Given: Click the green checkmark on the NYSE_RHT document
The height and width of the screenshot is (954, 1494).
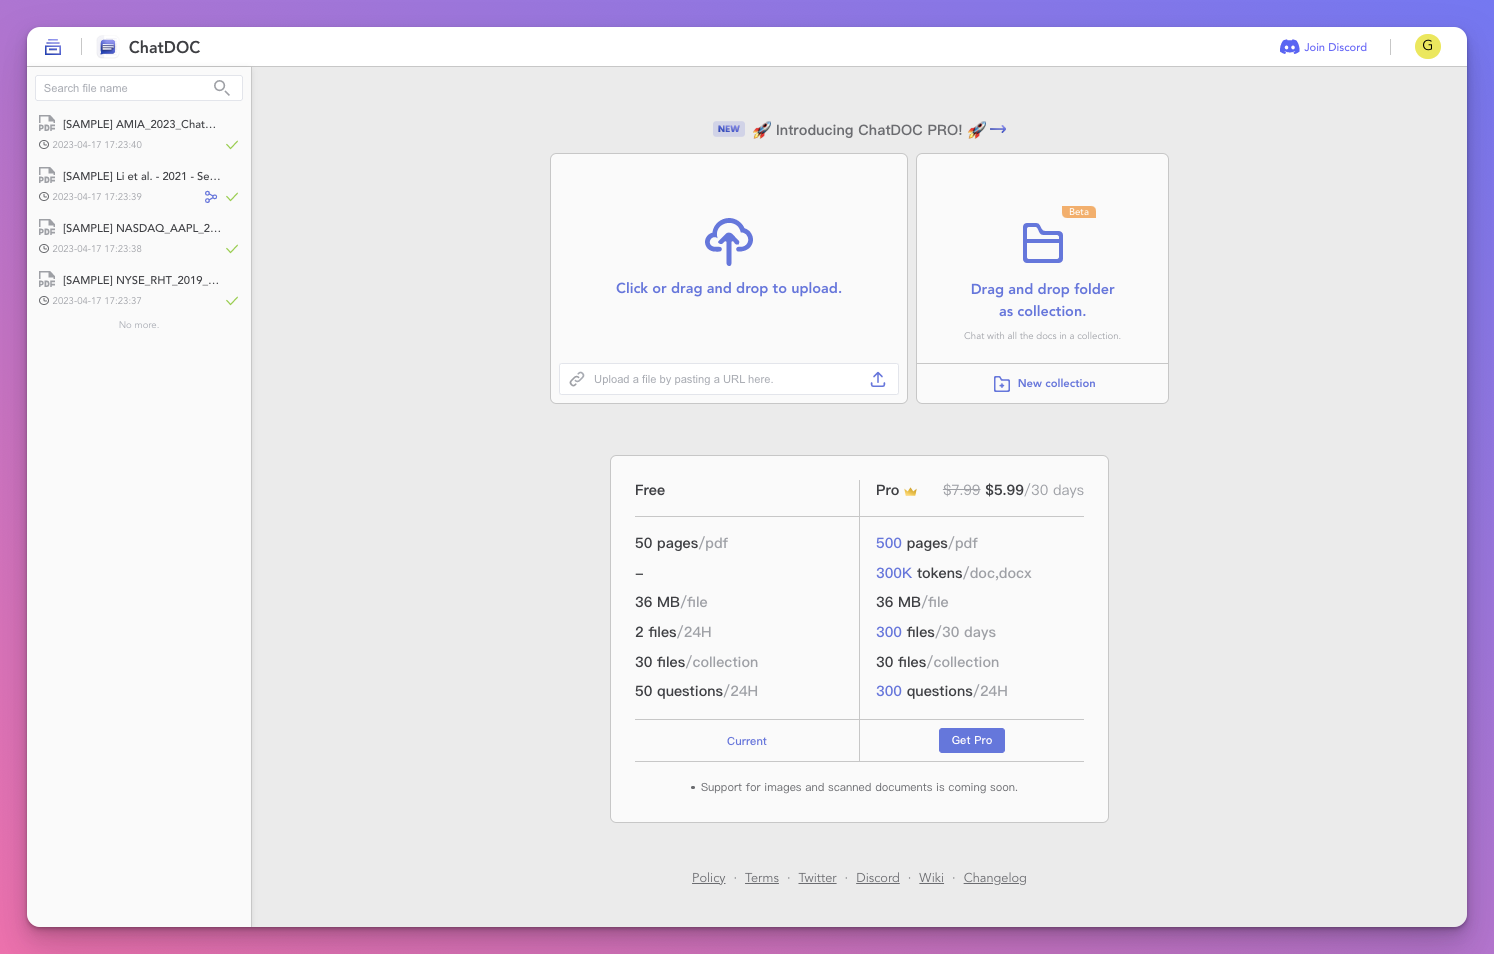Looking at the screenshot, I should pos(232,300).
